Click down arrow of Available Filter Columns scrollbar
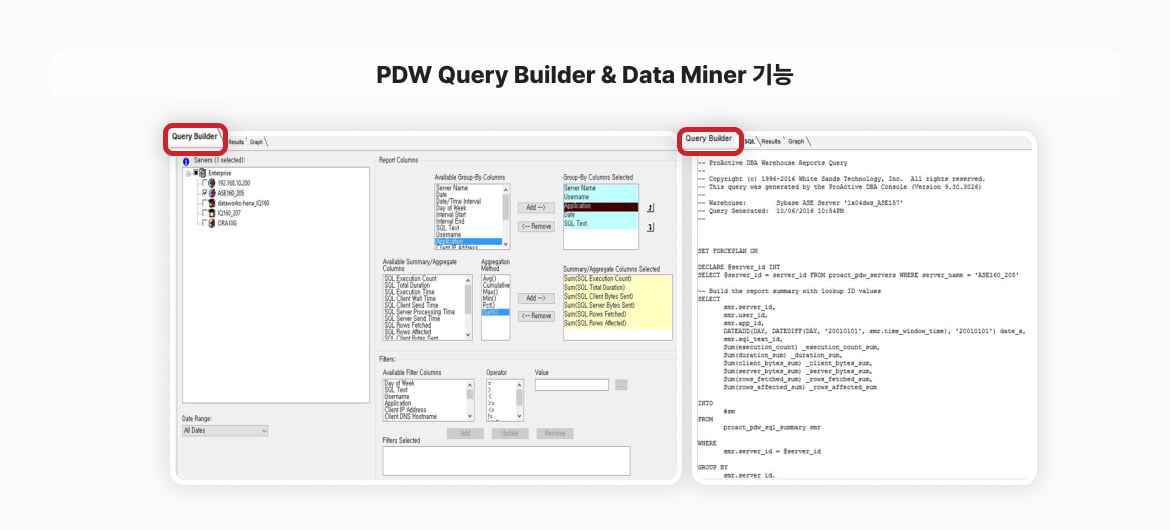The height and width of the screenshot is (530, 1170). pos(469,416)
